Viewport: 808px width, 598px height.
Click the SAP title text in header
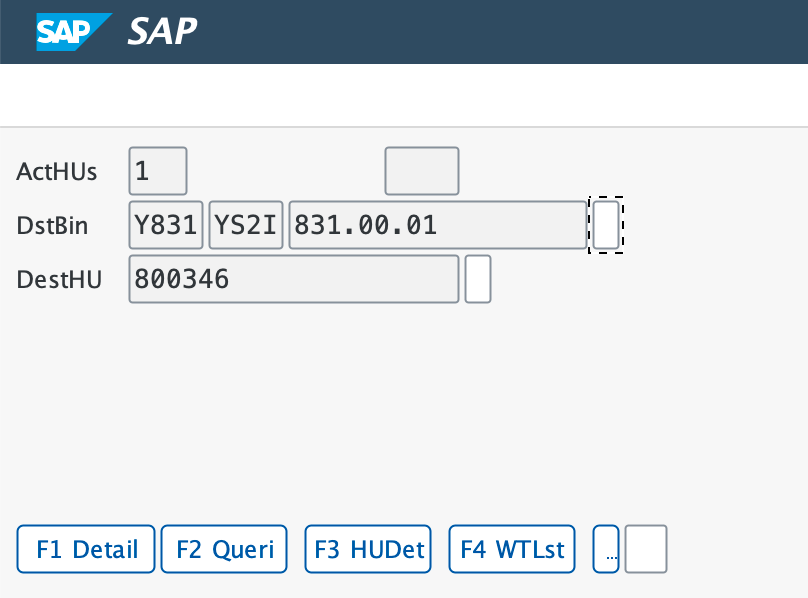[162, 32]
